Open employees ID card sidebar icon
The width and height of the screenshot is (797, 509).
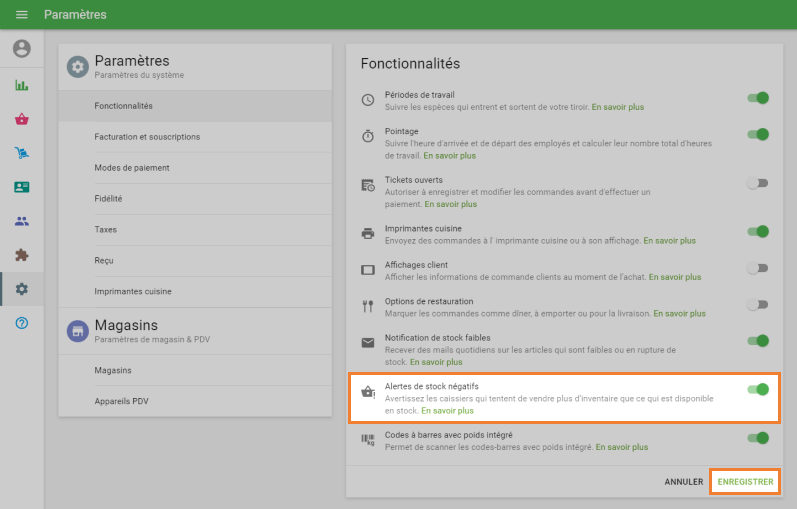coord(21,187)
